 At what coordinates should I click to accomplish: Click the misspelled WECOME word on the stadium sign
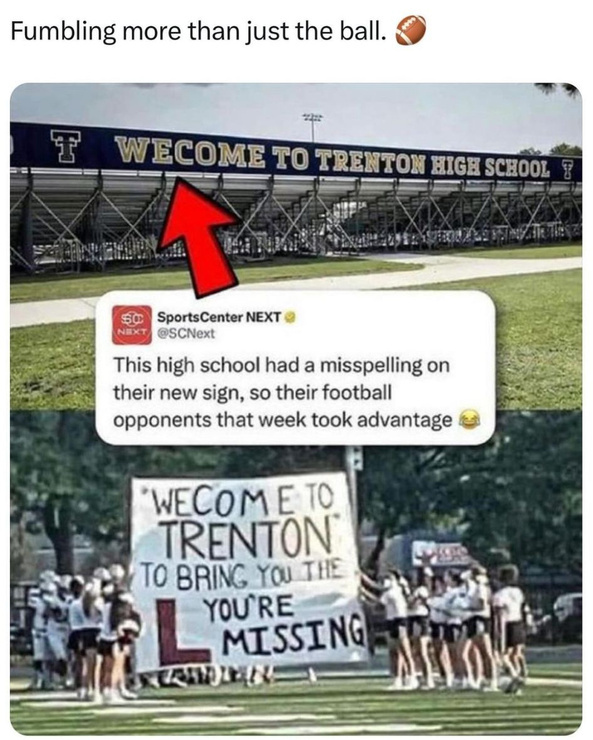pos(191,152)
